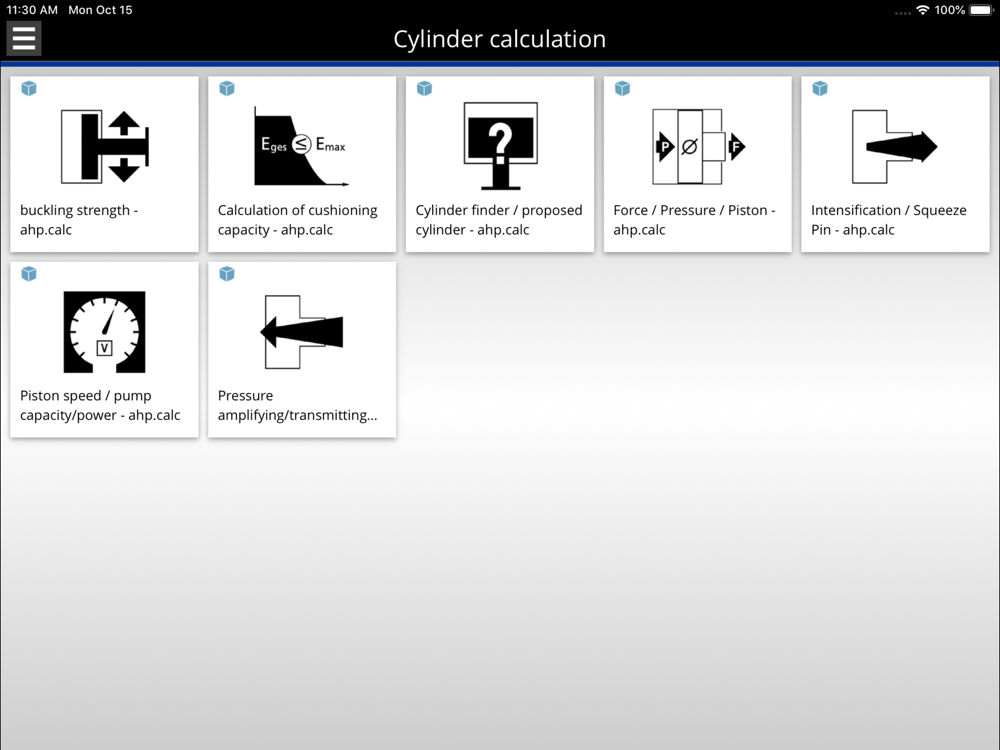Tap the 100% battery percentage text
Image resolution: width=1000 pixels, height=750 pixels.
pos(950,10)
